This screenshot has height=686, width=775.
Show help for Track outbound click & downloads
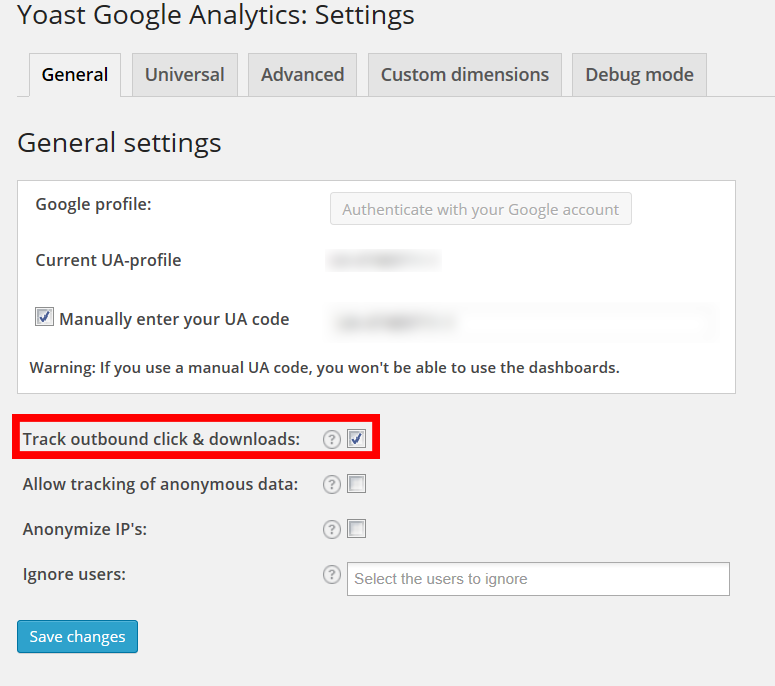(x=332, y=439)
